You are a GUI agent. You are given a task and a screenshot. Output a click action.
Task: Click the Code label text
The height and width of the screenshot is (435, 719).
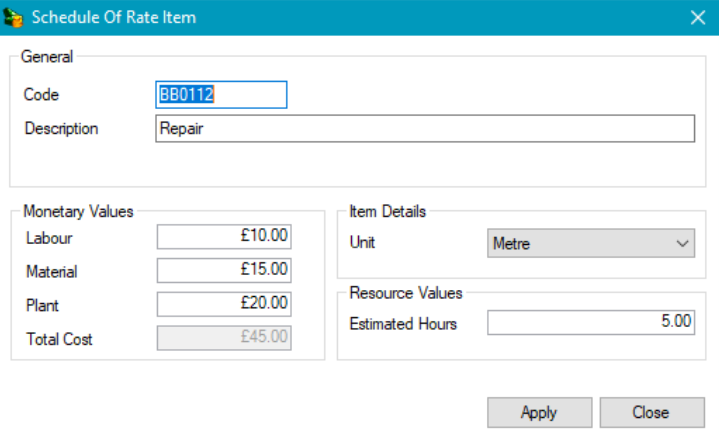coord(41,95)
